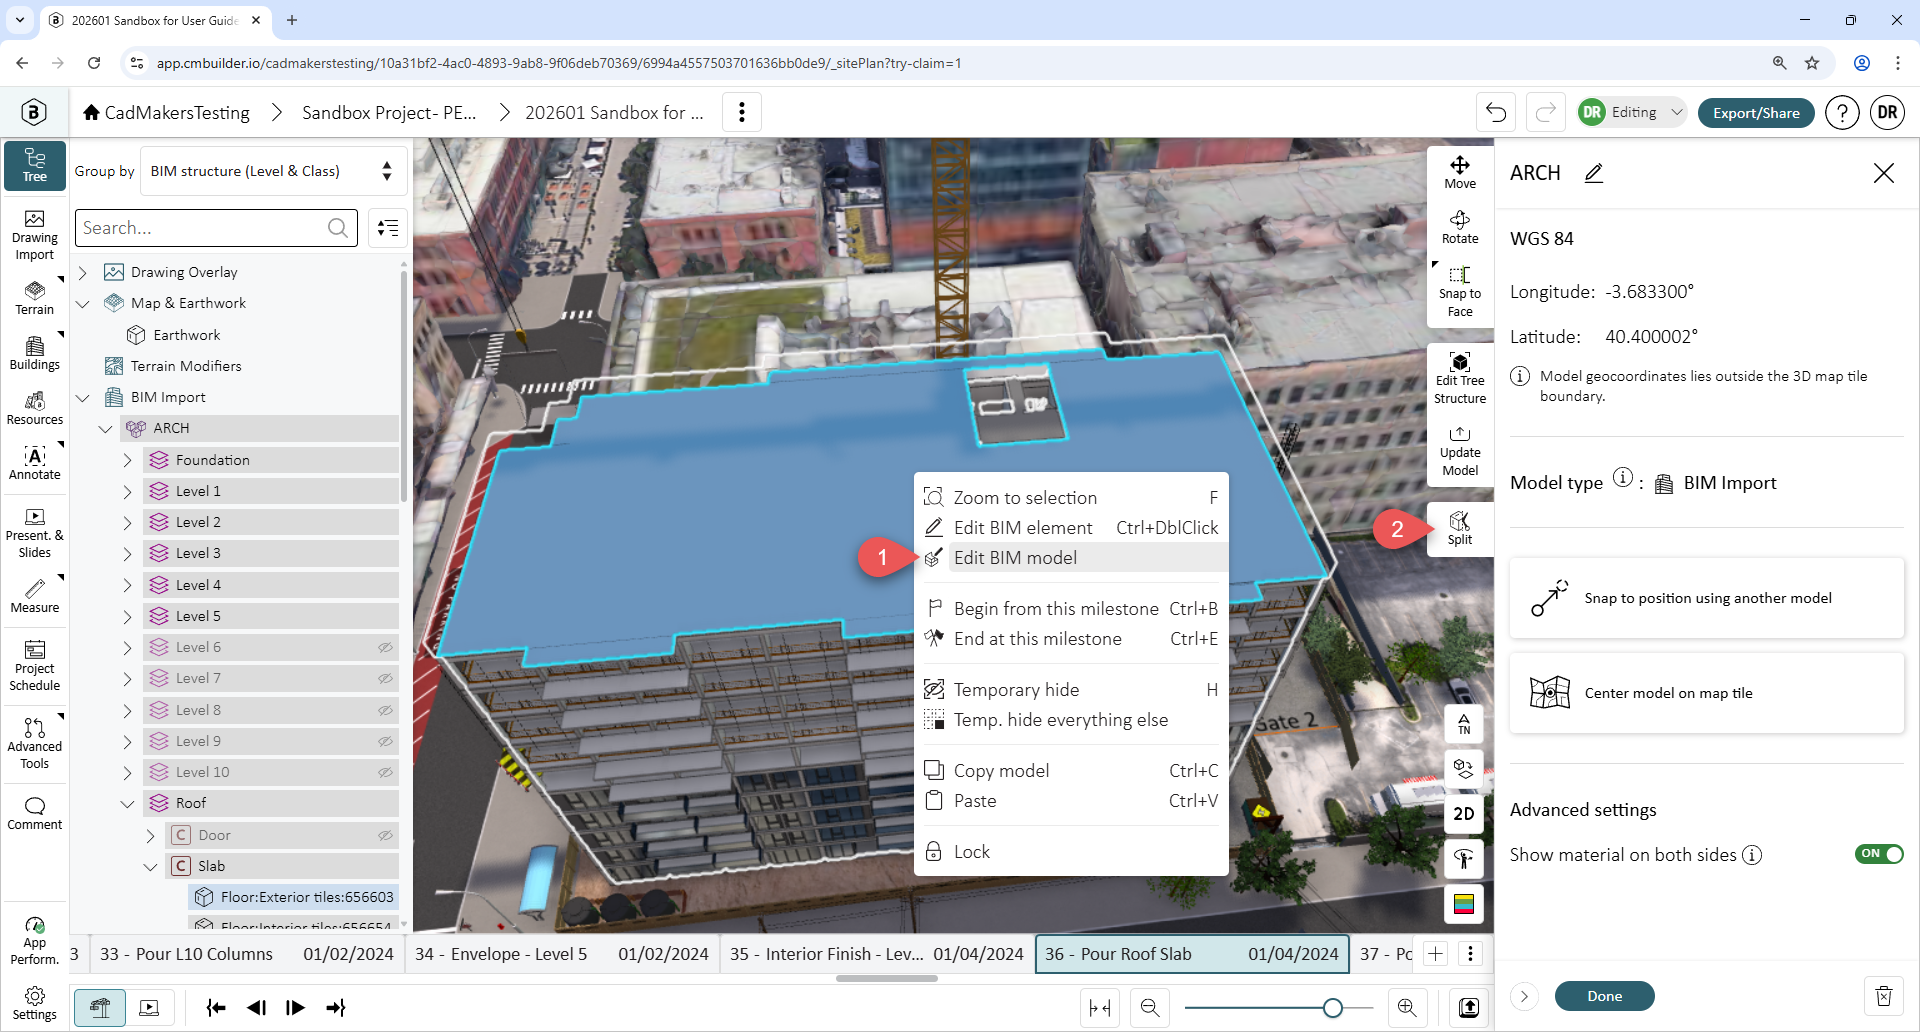The height and width of the screenshot is (1032, 1920).
Task: Show hidden Level 10
Action: [385, 772]
